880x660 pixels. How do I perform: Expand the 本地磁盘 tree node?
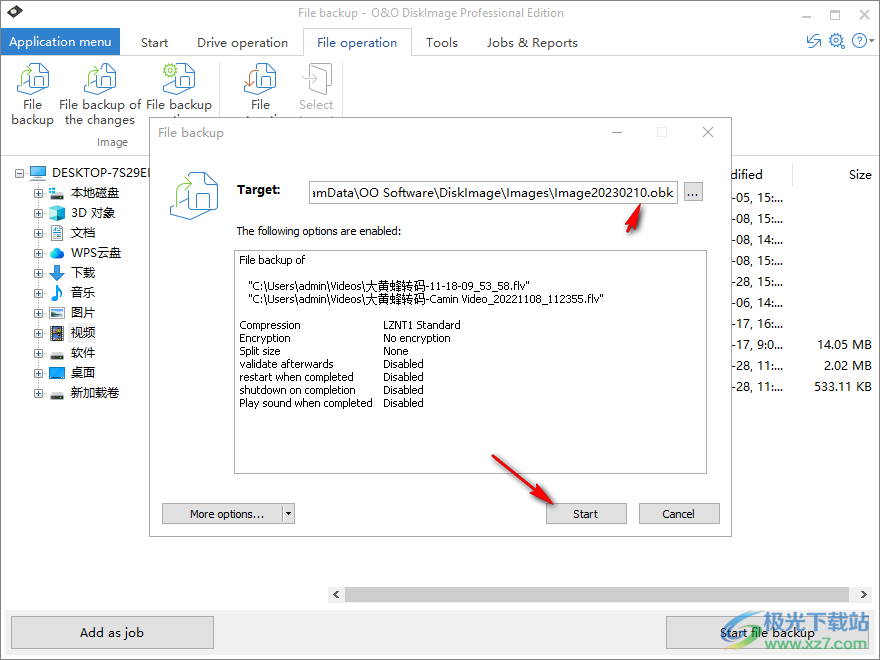coord(37,192)
